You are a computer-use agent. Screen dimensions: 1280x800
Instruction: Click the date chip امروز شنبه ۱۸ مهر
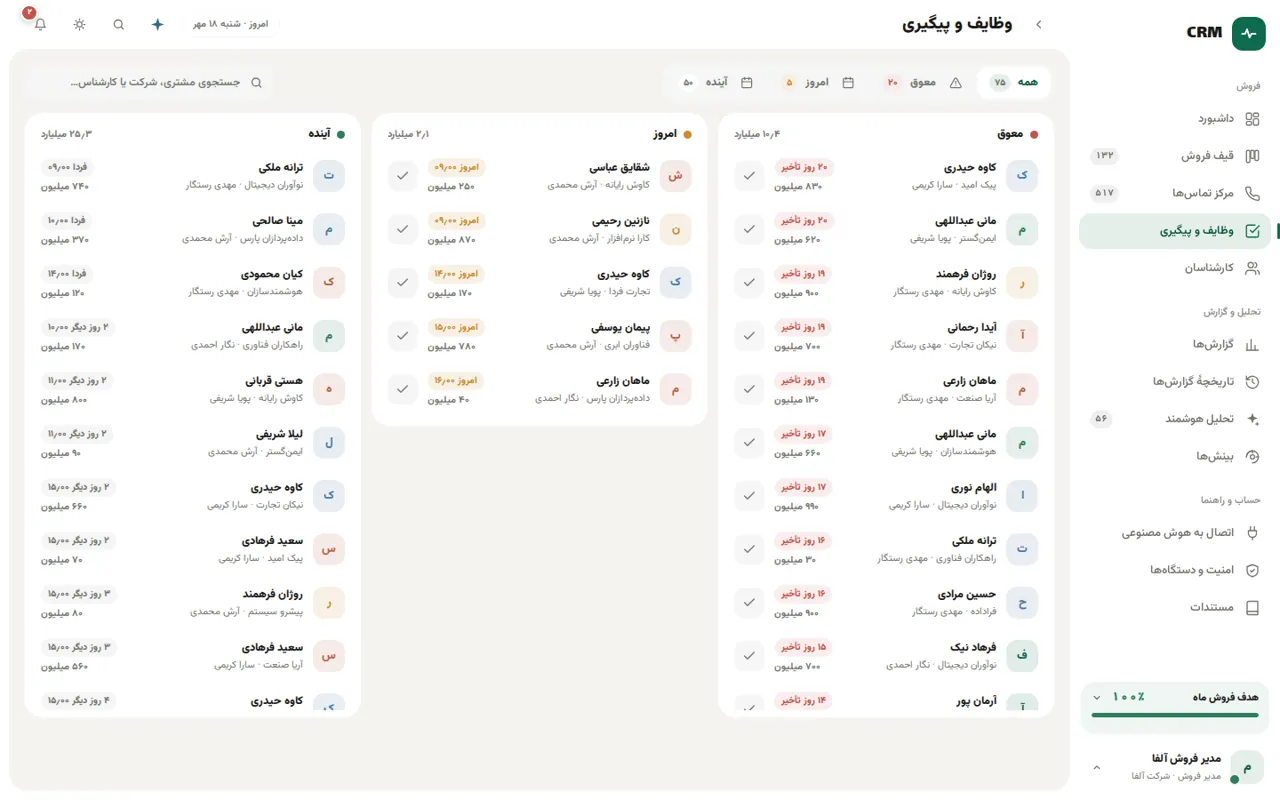(x=231, y=24)
